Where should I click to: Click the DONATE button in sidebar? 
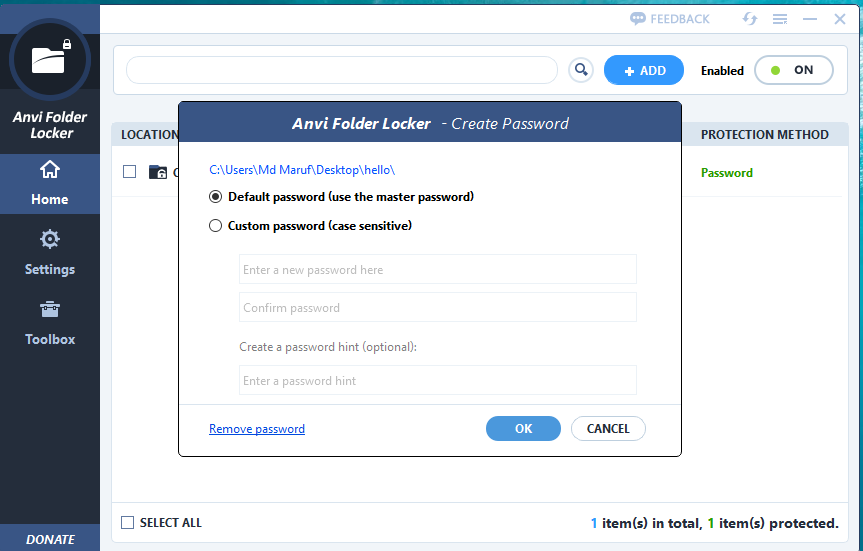(x=50, y=539)
